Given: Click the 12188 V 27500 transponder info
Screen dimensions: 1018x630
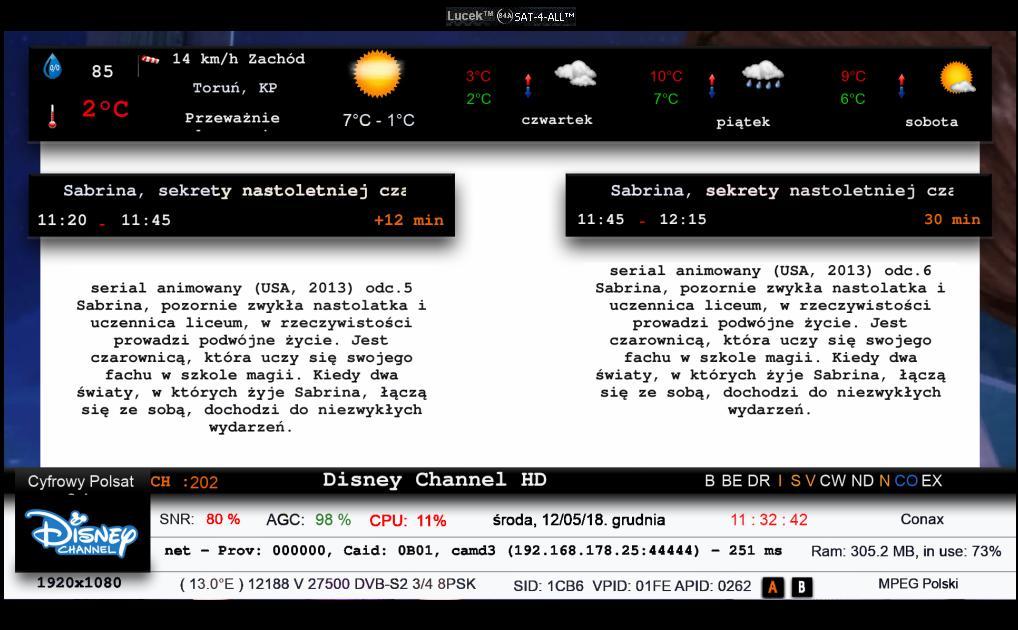Looking at the screenshot, I should (x=328, y=585).
